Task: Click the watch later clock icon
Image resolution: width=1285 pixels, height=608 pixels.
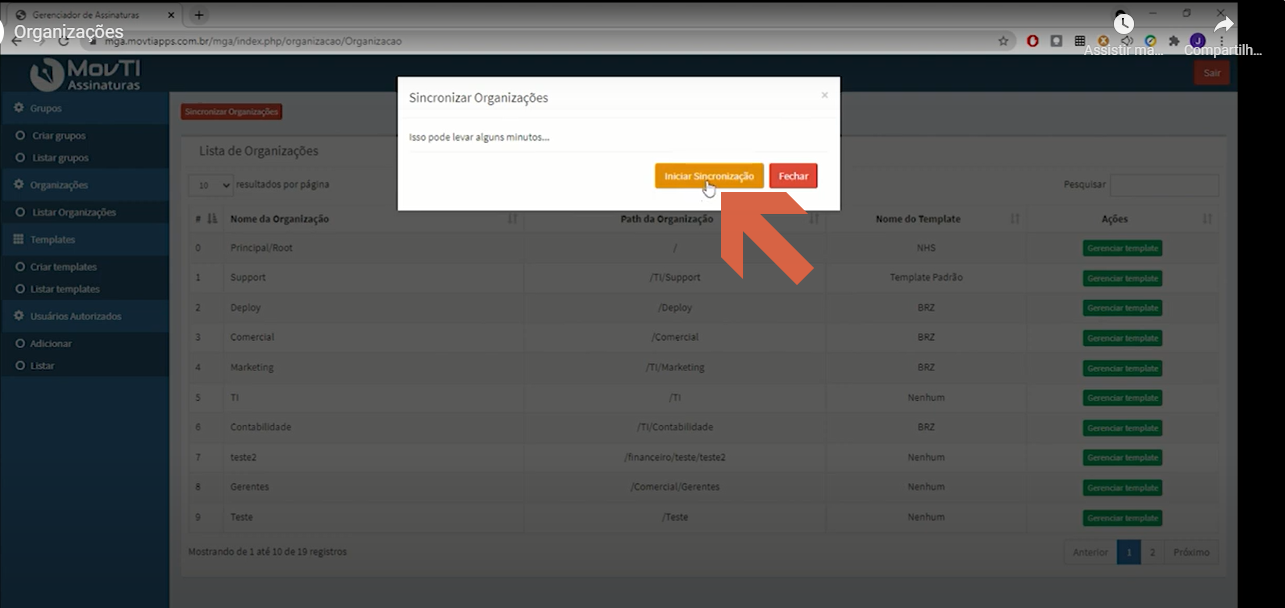Action: pos(1124,24)
